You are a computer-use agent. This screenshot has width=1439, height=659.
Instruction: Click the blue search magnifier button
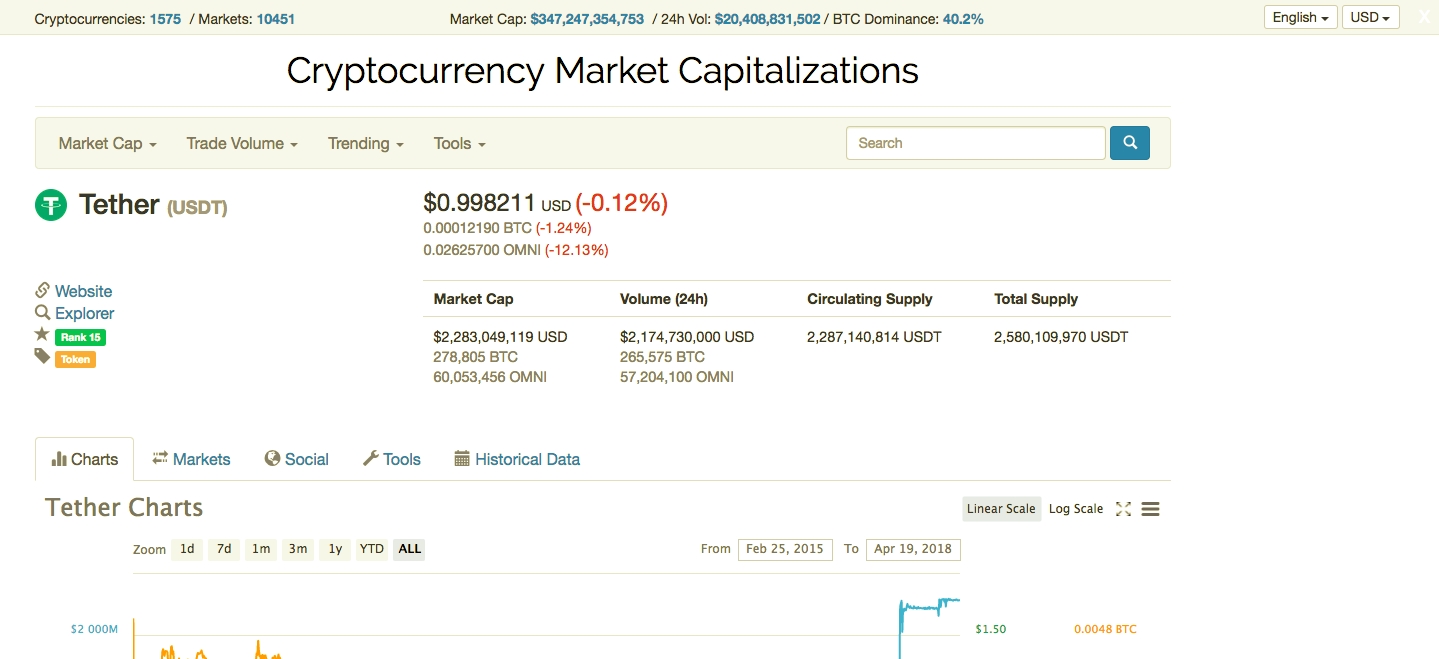1129,143
